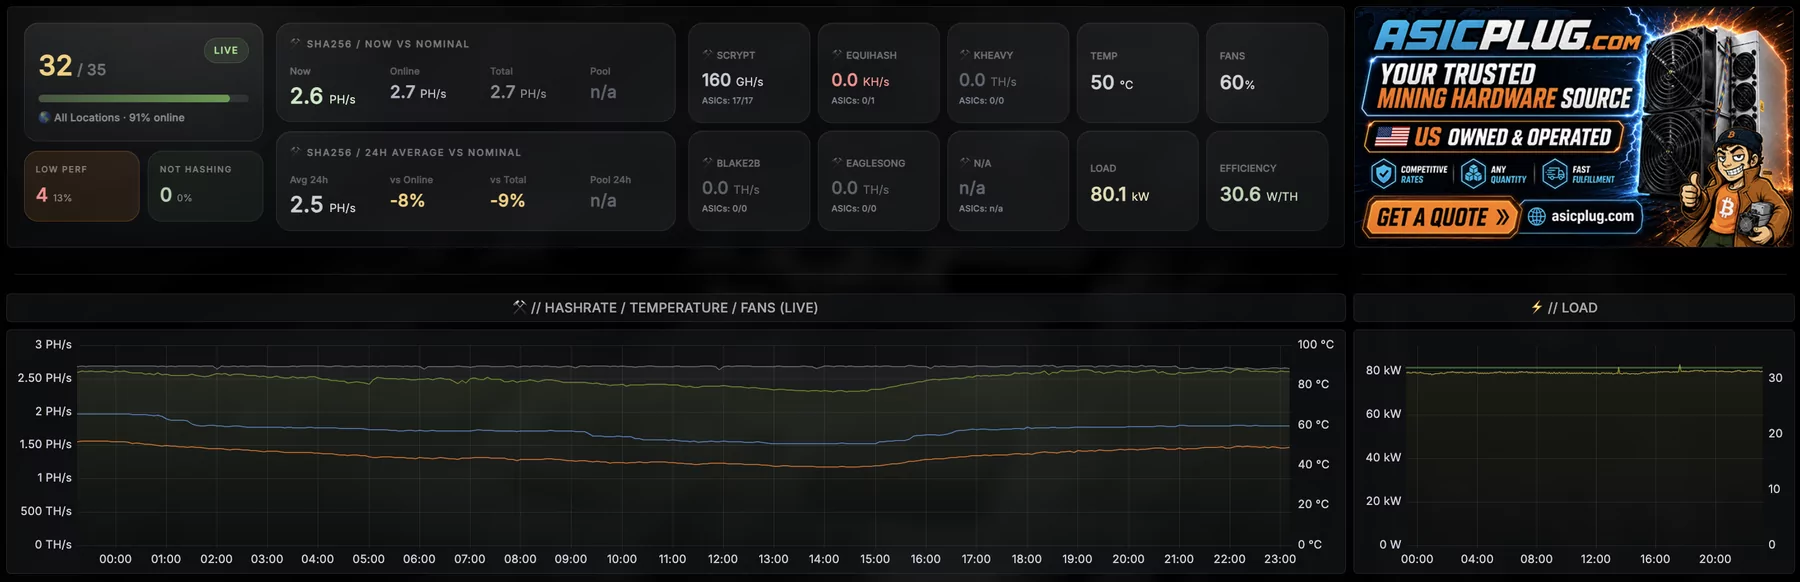1800x582 pixels.
Task: Select the EFFICIENCY 30.6 W/TH tile
Action: tap(1267, 181)
